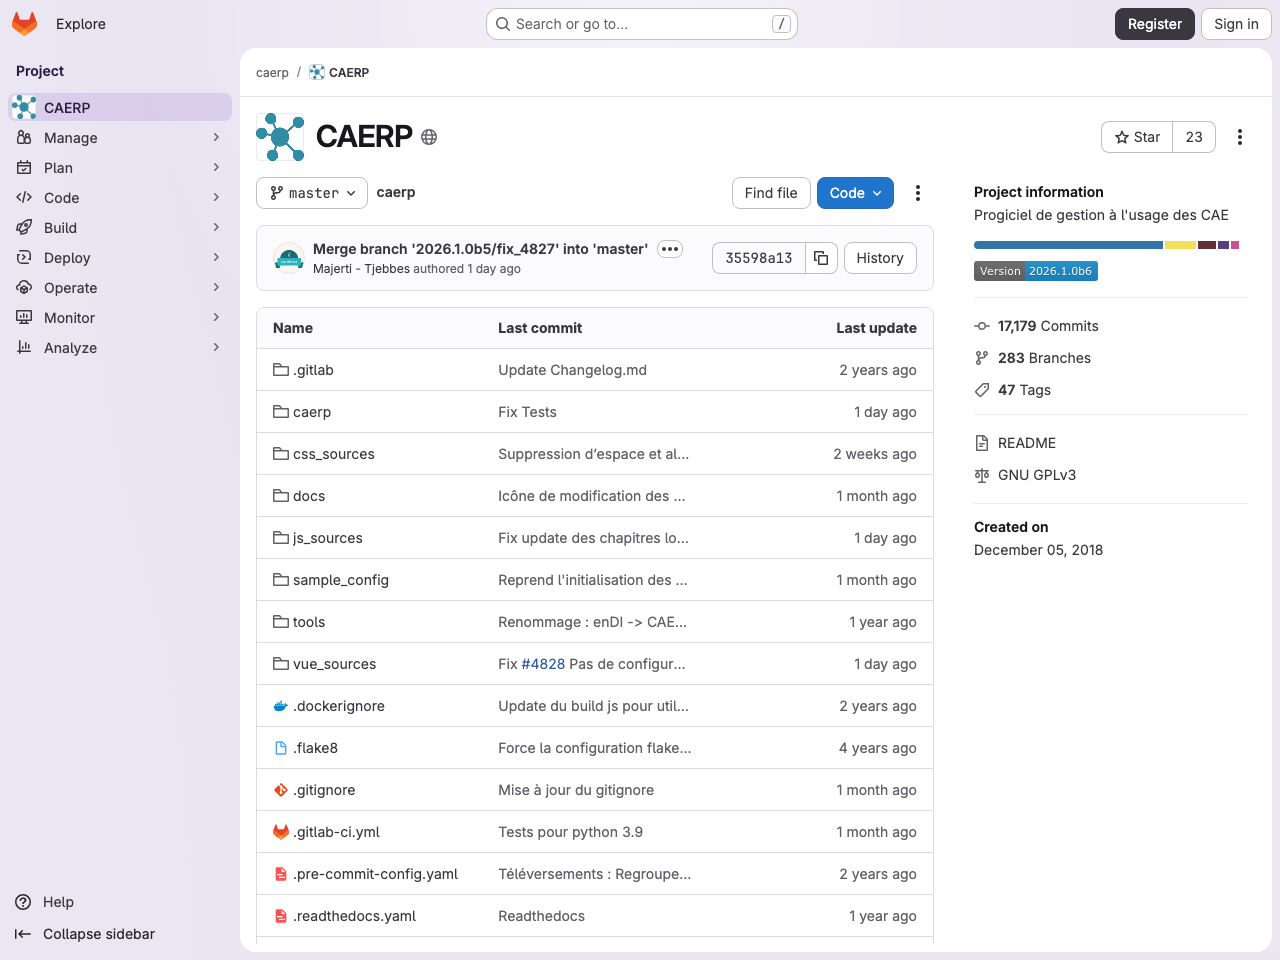The image size is (1280, 960).
Task: Click the Help icon in the bottom sidebar
Action: pos(22,902)
